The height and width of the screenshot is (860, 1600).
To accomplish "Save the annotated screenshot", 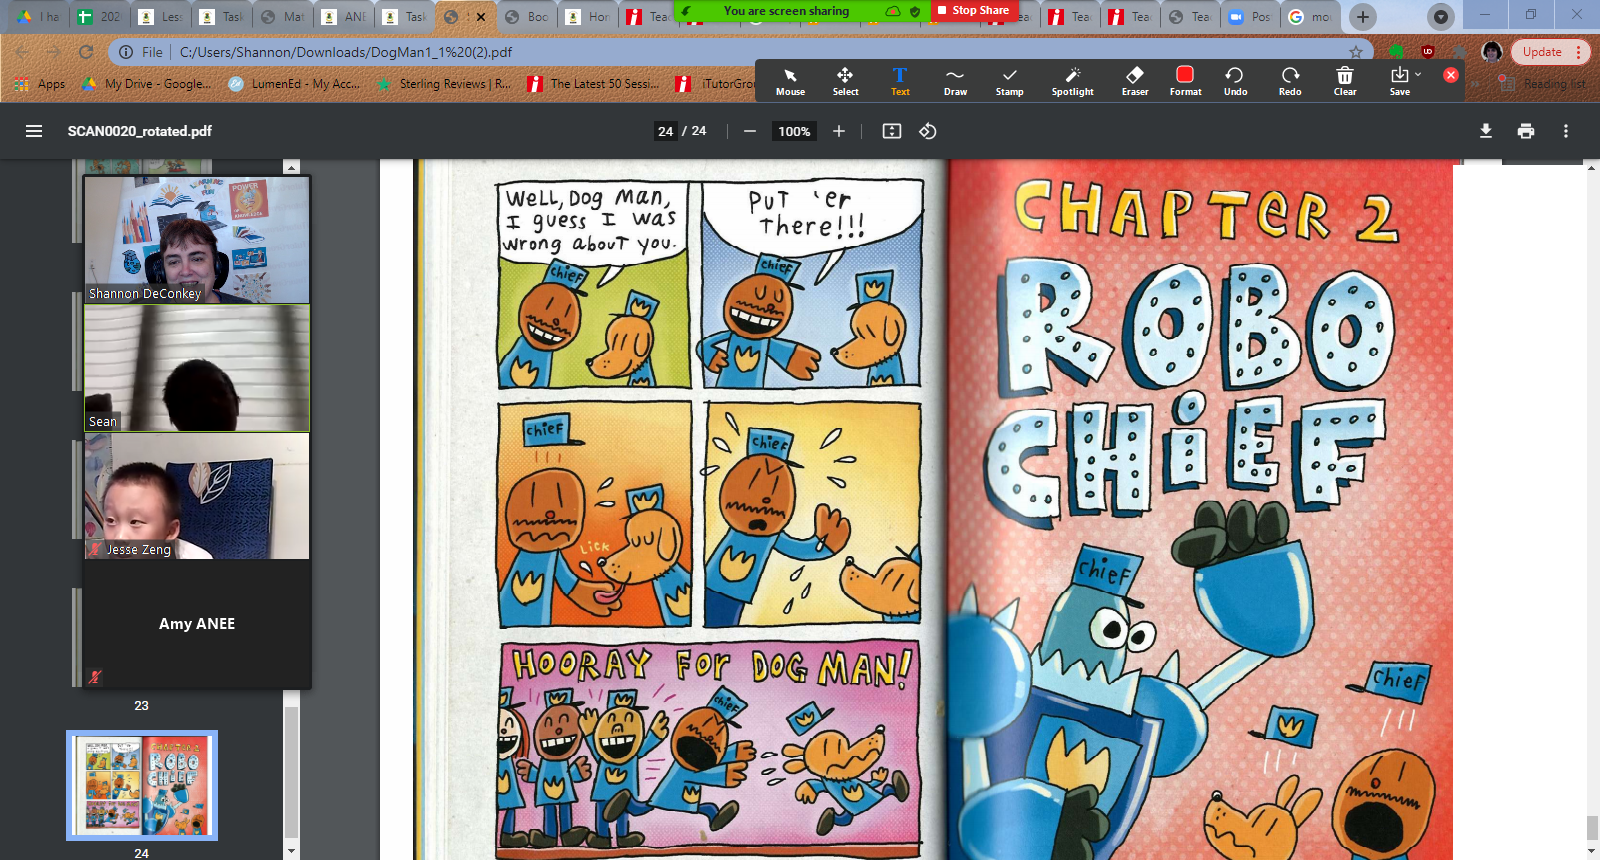I will 1399,82.
